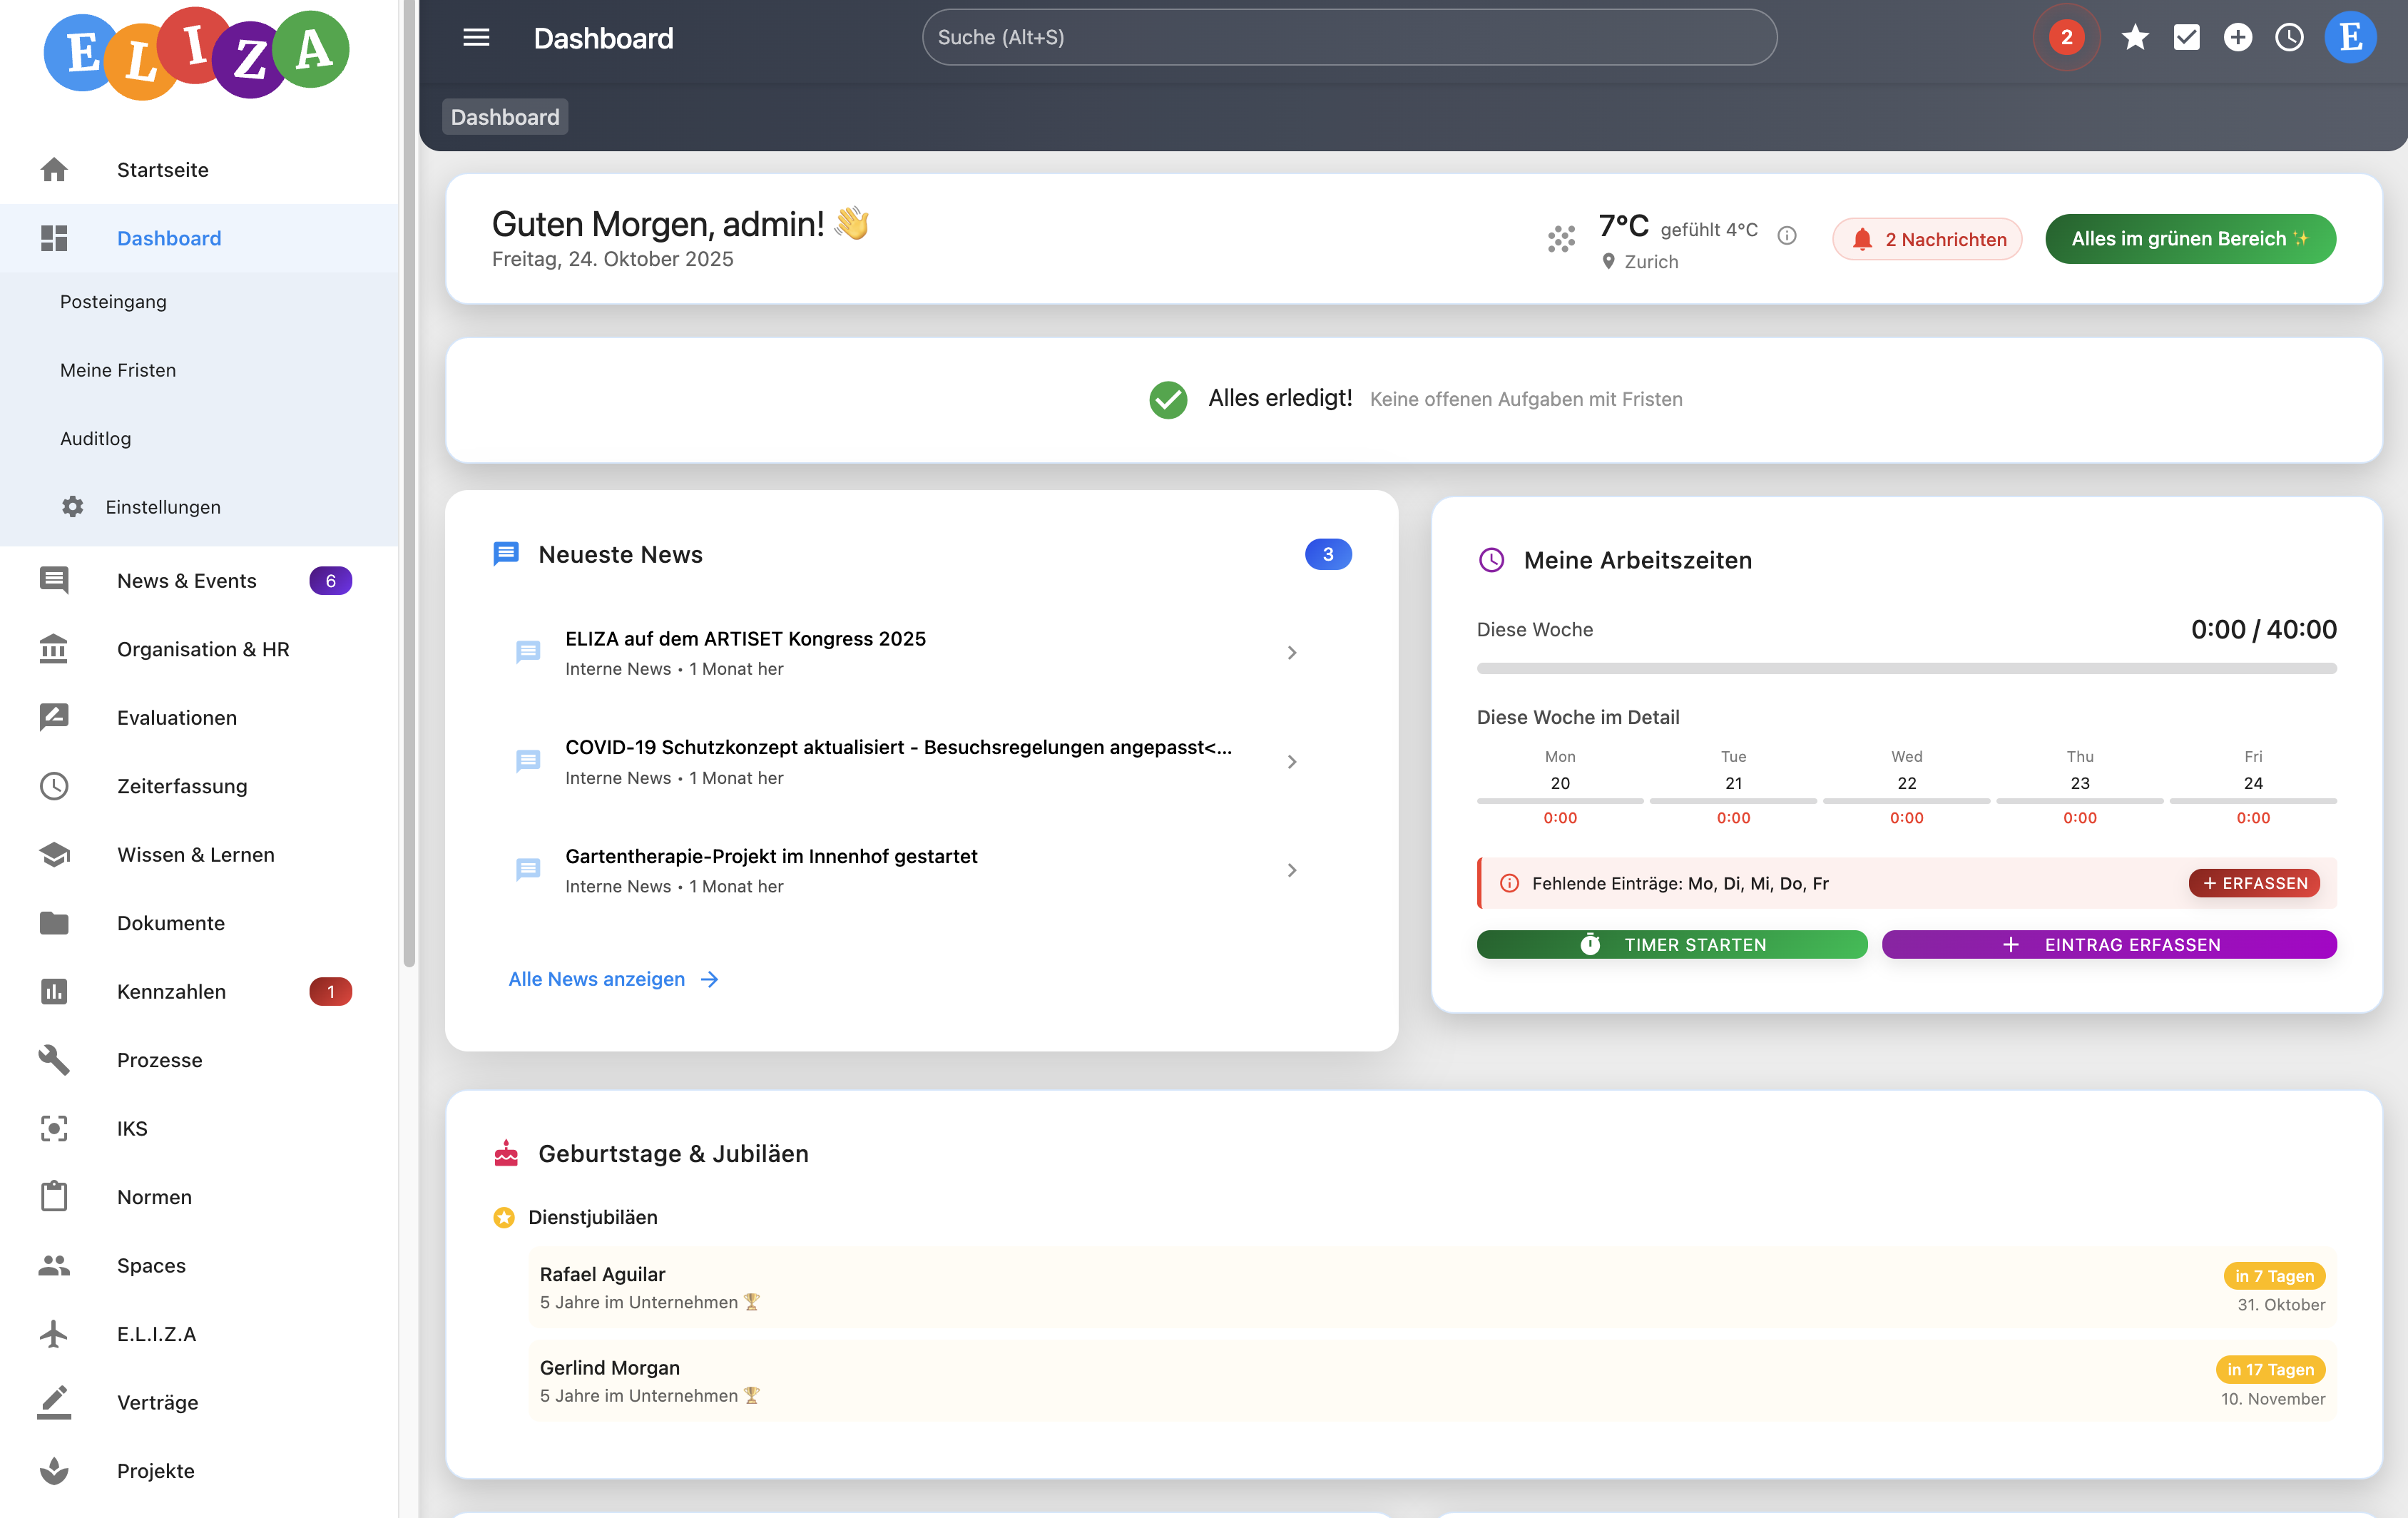Expand the ARTISET Kongress news via chevron
Image resolution: width=2408 pixels, height=1518 pixels.
pos(1292,652)
